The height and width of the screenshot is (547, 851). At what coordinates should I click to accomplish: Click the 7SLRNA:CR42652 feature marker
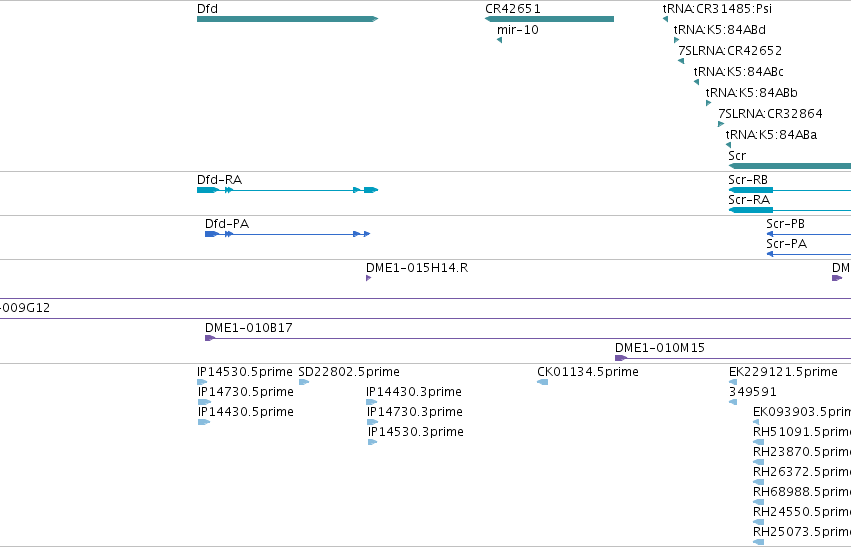coord(681,61)
